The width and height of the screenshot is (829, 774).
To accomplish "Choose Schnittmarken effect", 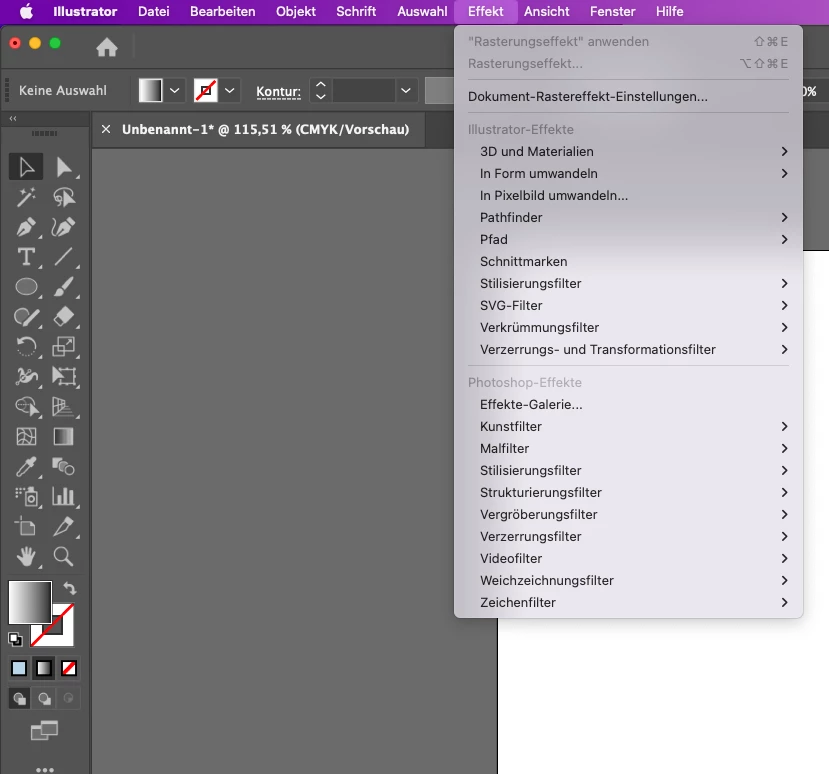I will (628, 262).
